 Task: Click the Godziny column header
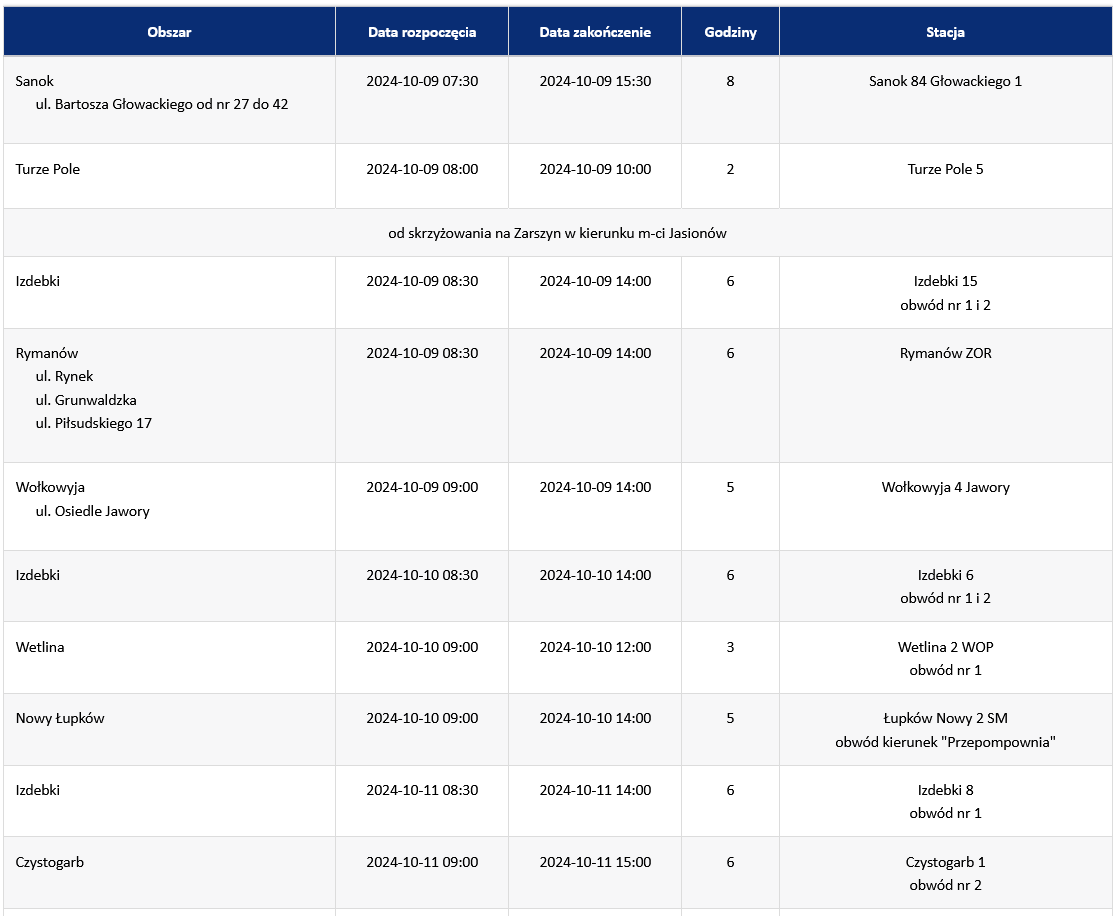[730, 32]
